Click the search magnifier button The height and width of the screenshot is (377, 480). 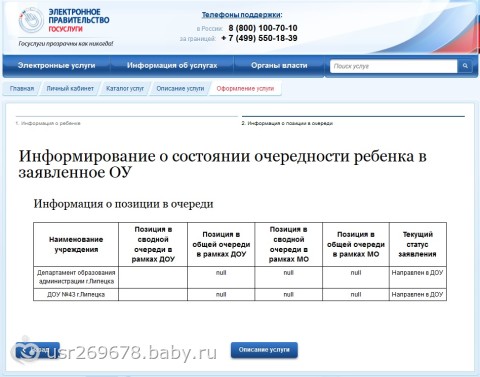coord(465,66)
